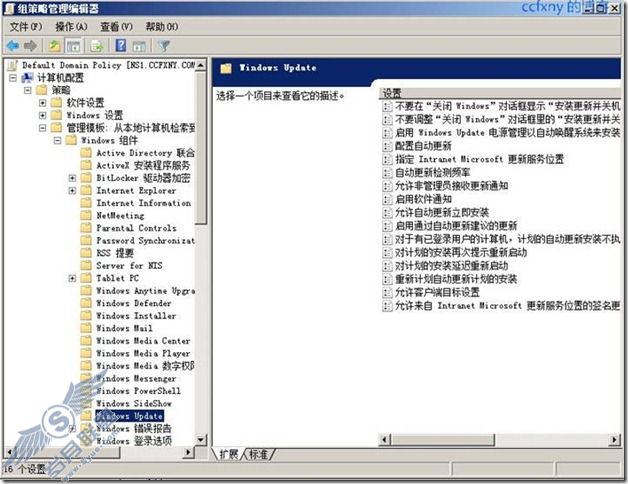This screenshot has height=484, width=628.
Task: Select Windows Mail tree item
Action: 125,328
